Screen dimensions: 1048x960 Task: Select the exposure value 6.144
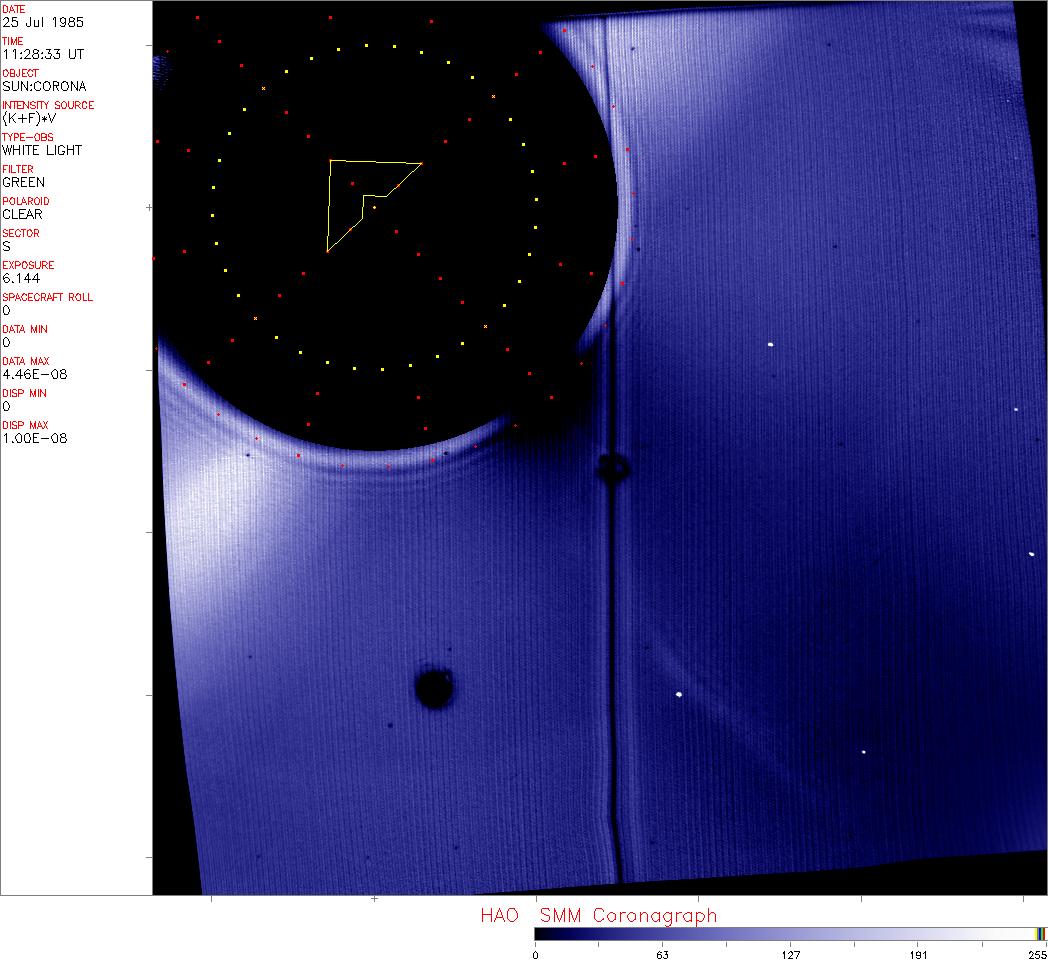tap(22, 278)
